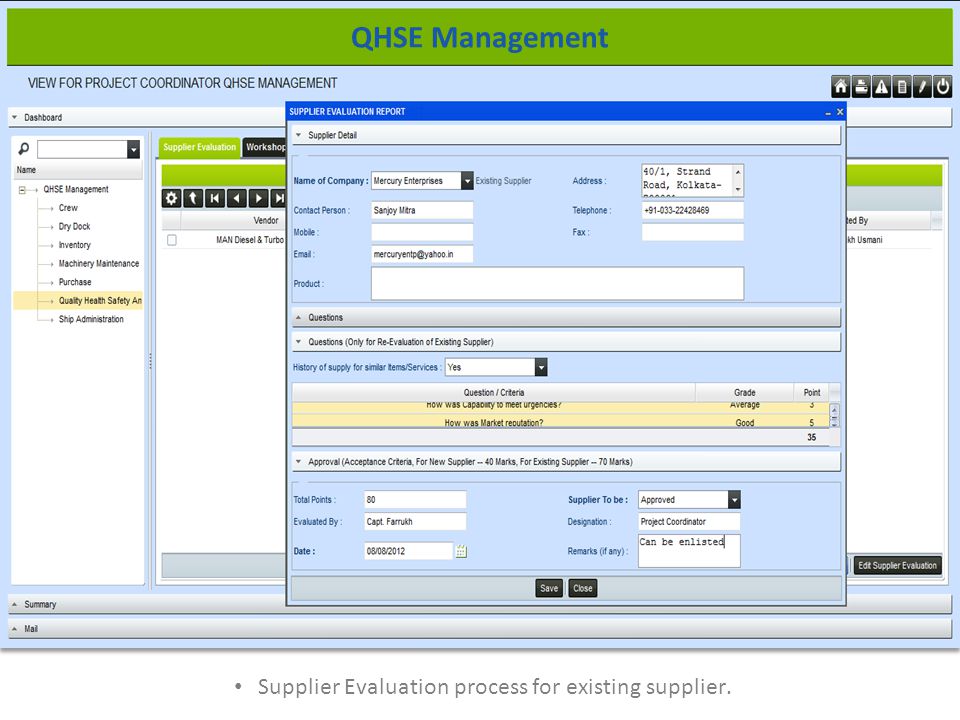Minimize the Supplier Evaluation Report dialog
The image size is (960, 720).
828,112
